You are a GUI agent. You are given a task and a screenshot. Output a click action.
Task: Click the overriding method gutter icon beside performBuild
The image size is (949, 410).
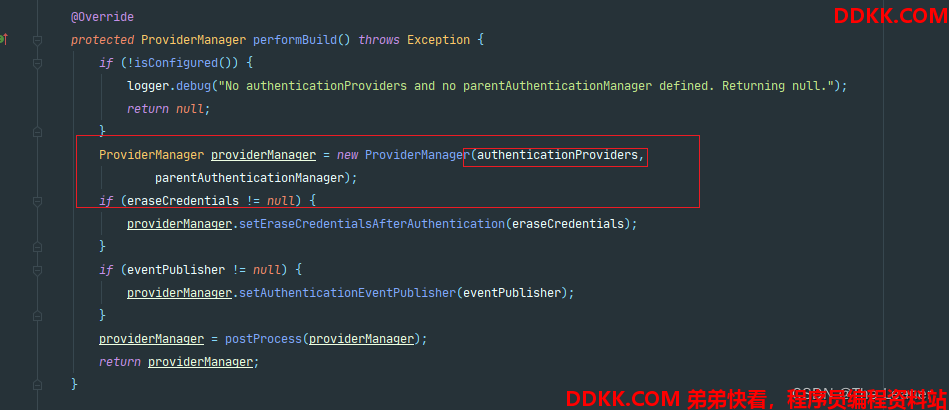3,39
